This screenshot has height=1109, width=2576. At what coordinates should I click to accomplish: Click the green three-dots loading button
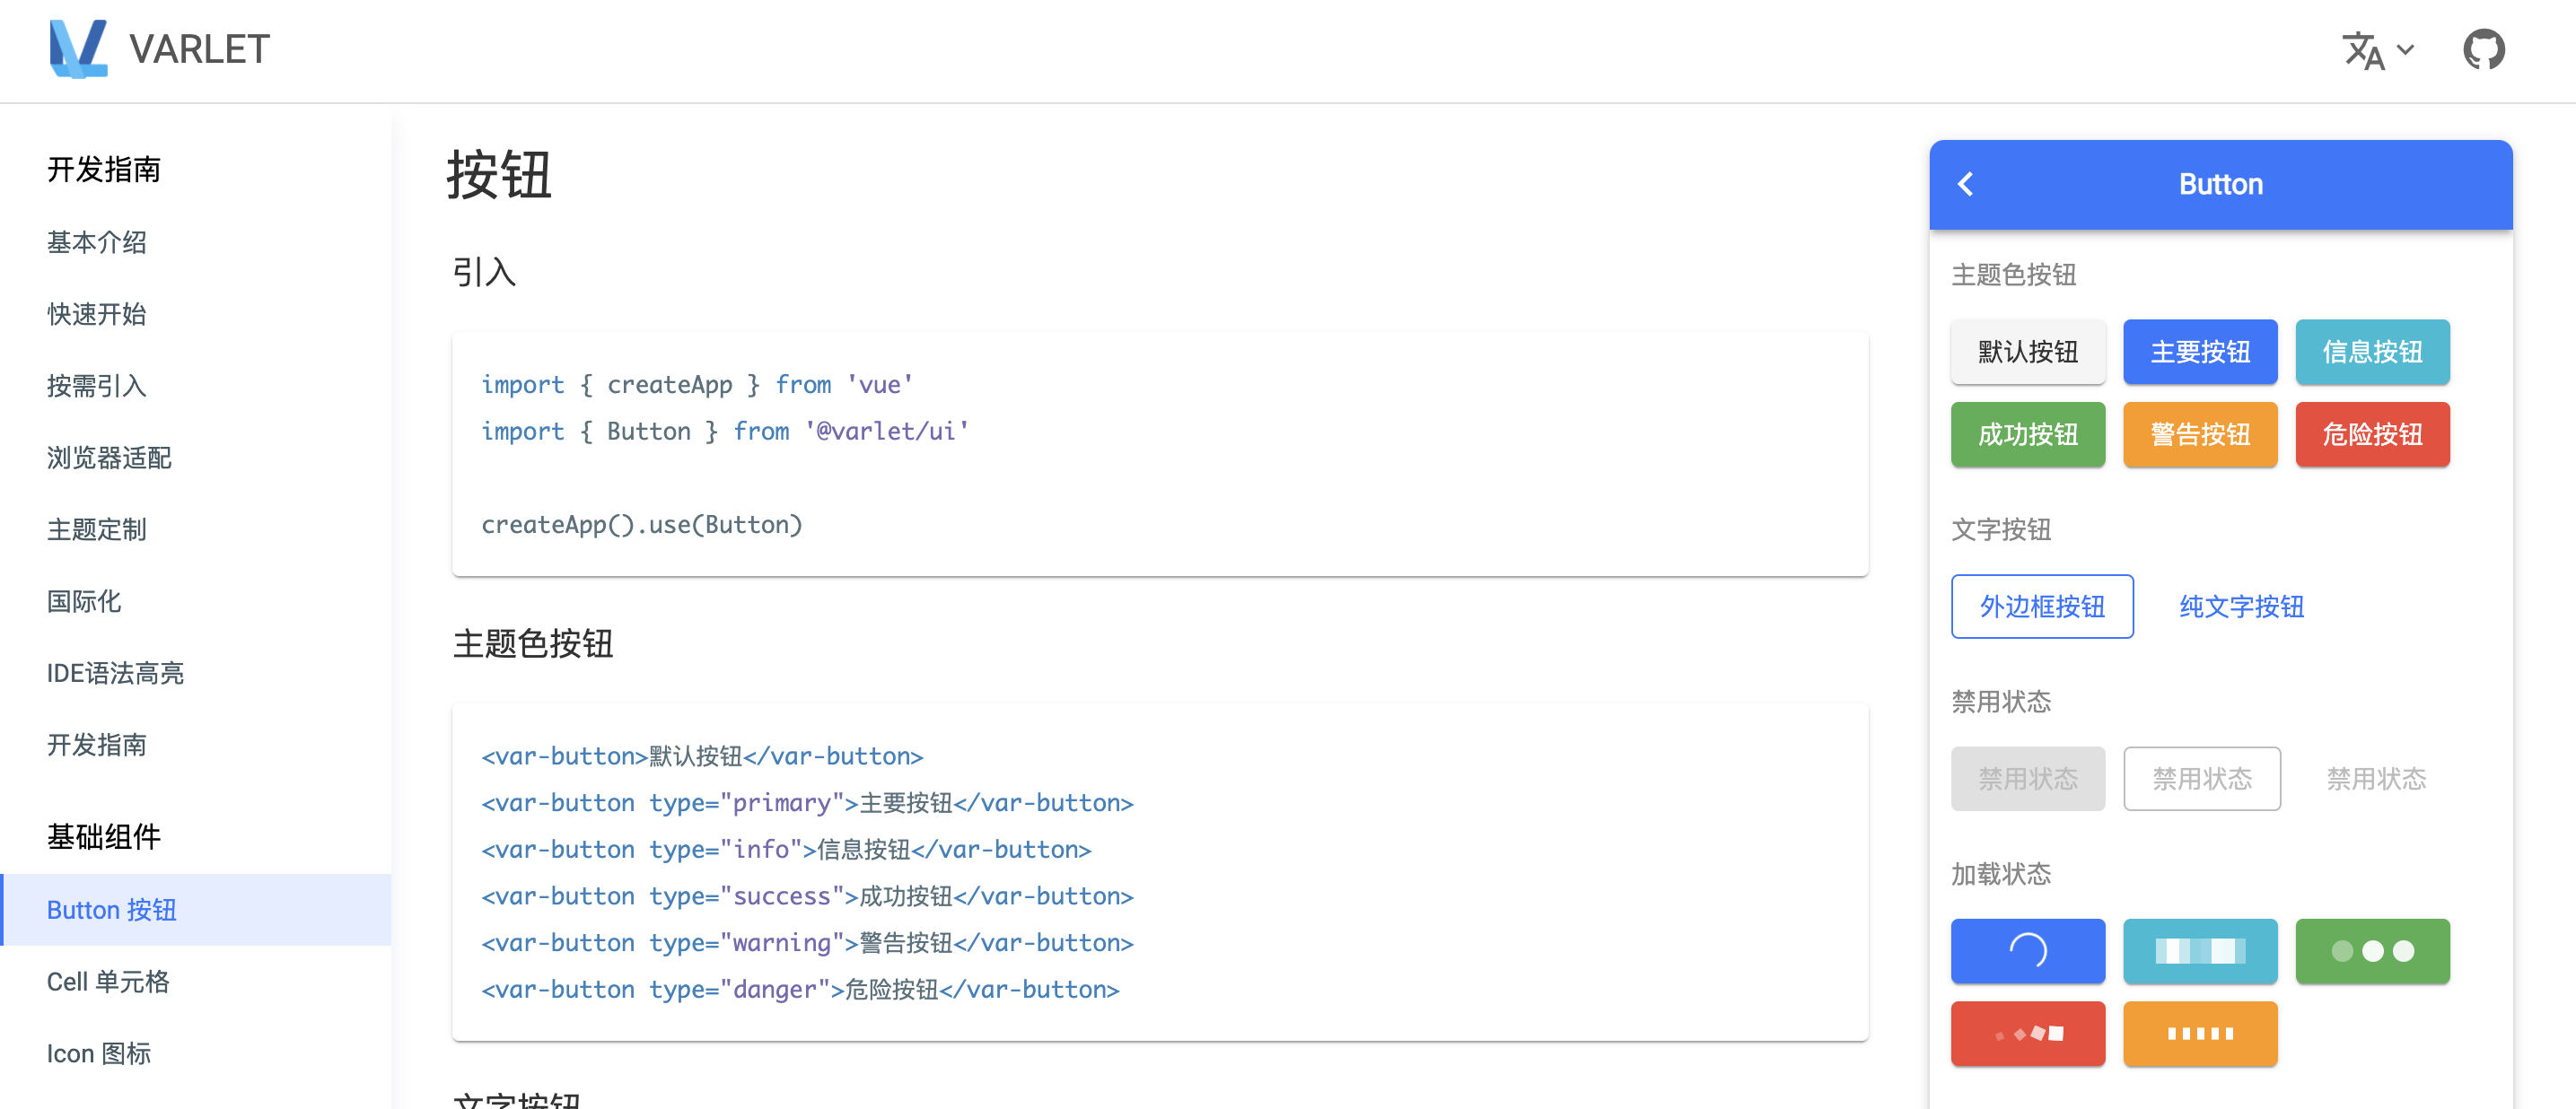[x=2373, y=951]
